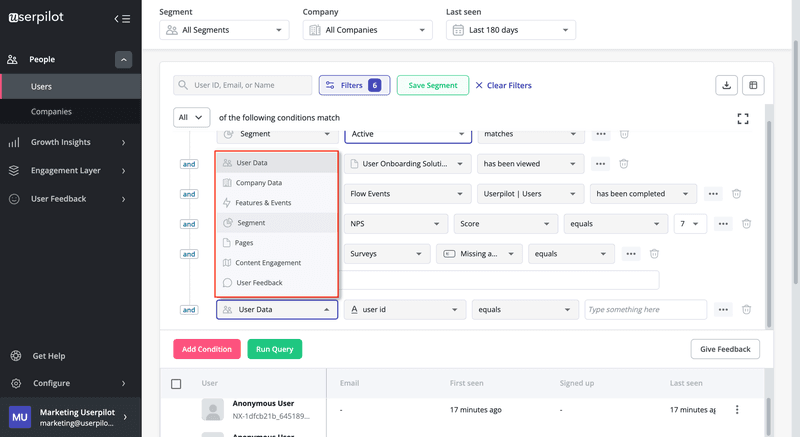Screen dimensions: 800x437
Task: Click the Save Segment button
Action: point(433,85)
